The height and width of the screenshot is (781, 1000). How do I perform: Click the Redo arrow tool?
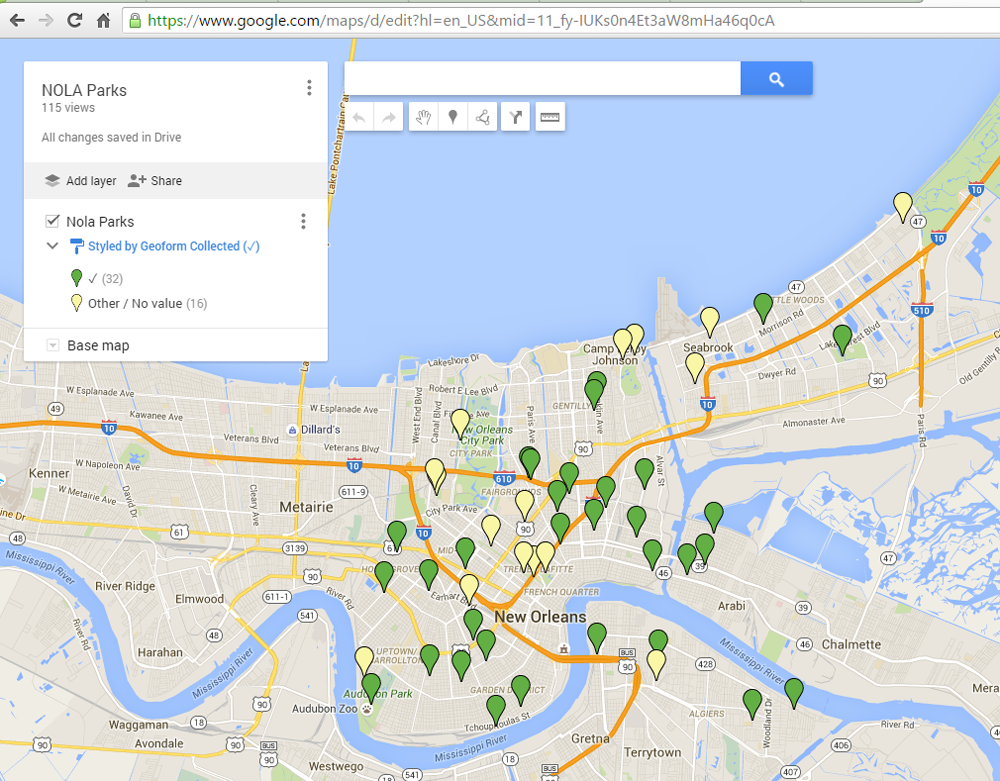coord(388,117)
